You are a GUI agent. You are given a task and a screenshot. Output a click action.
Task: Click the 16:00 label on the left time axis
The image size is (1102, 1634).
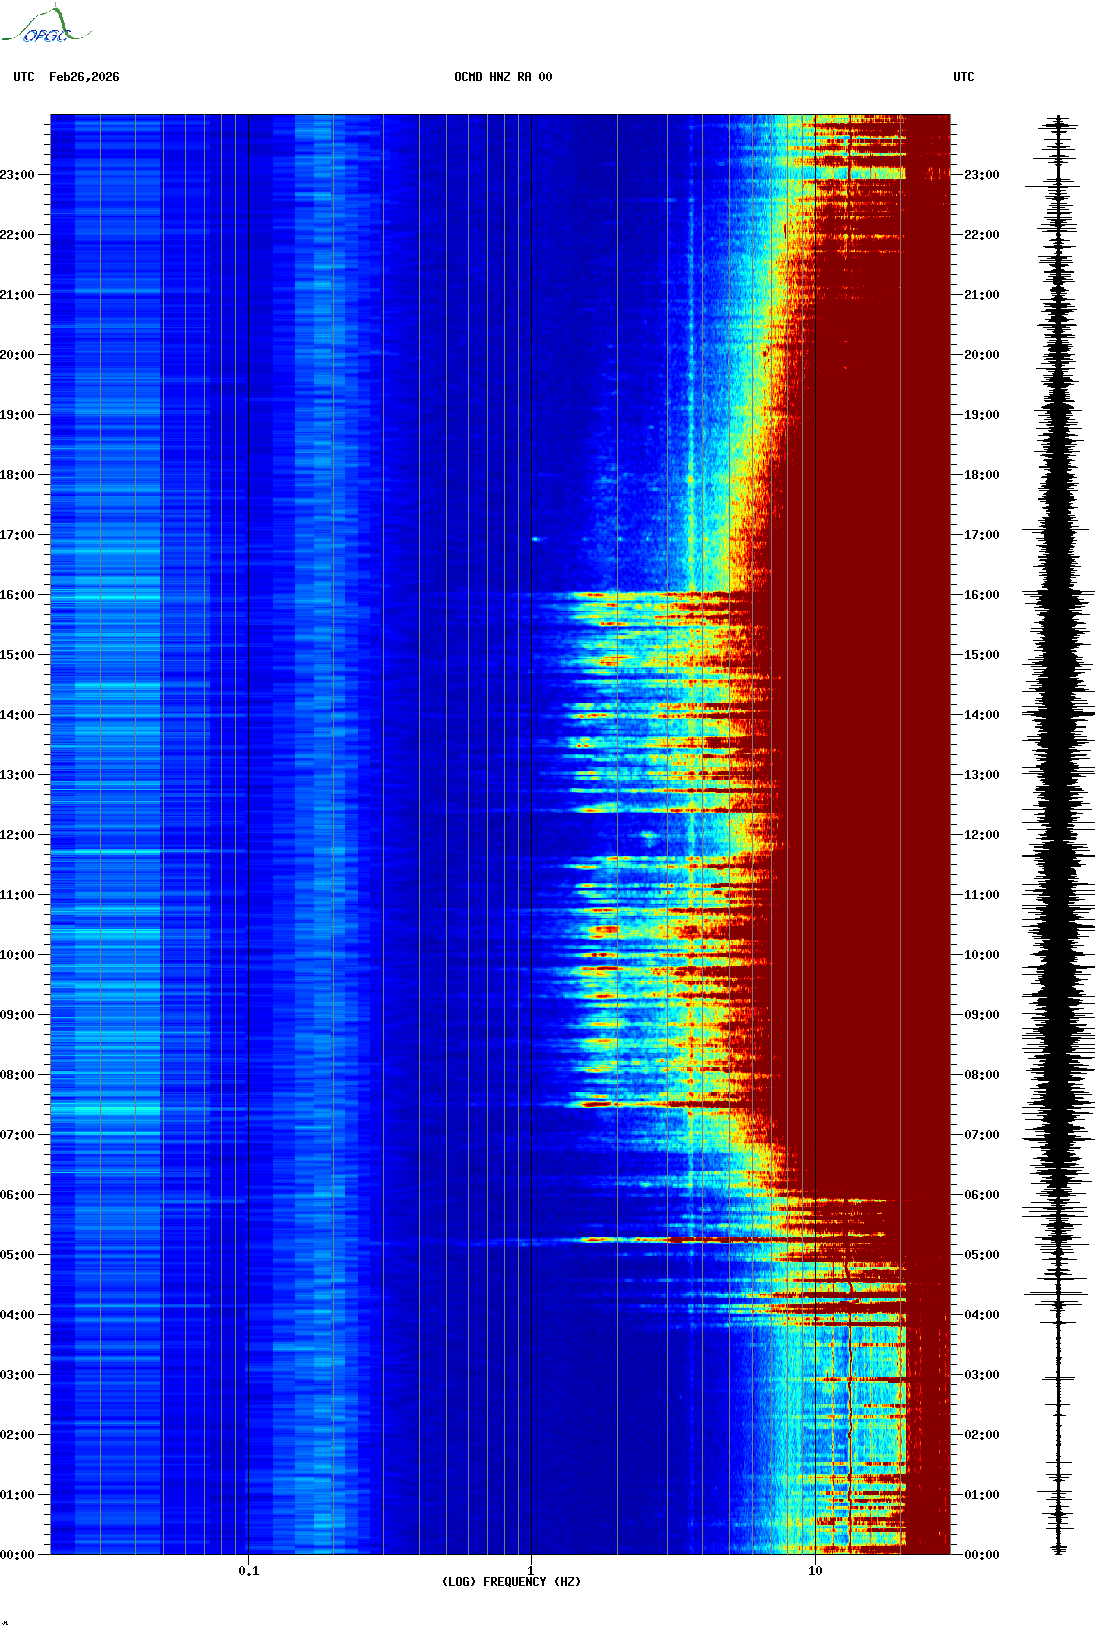(17, 595)
